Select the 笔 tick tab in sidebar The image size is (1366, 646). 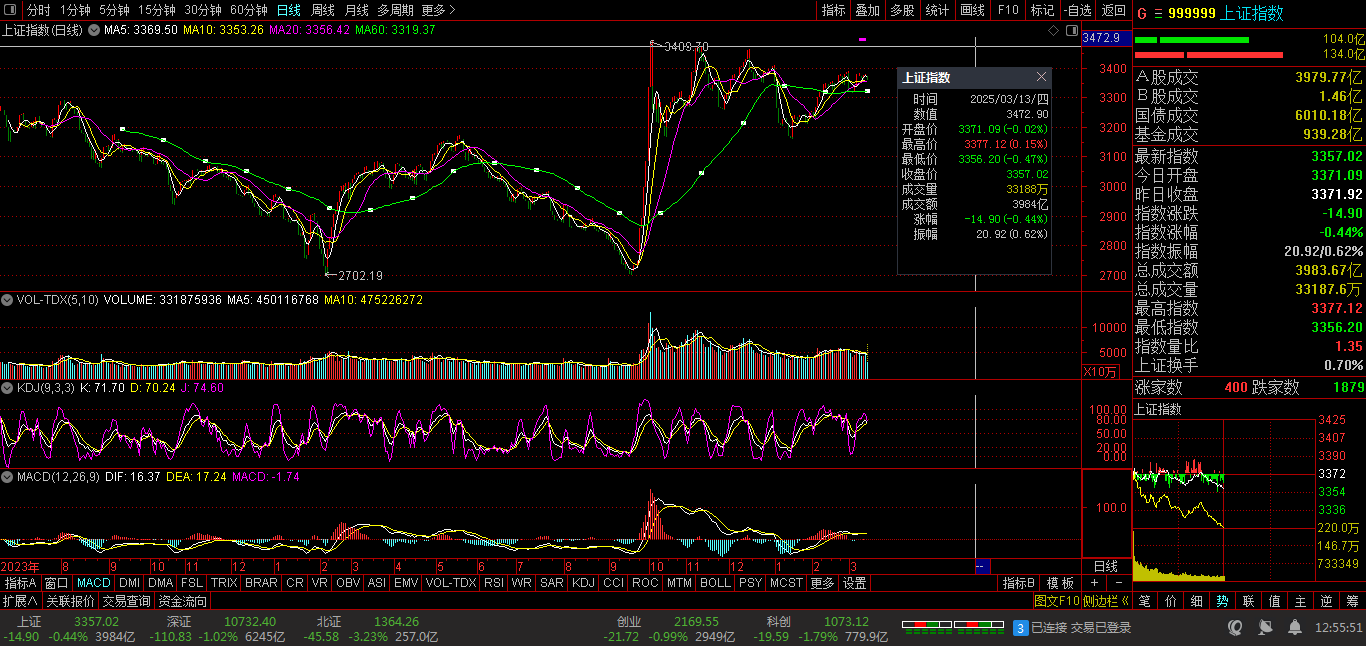(1145, 601)
